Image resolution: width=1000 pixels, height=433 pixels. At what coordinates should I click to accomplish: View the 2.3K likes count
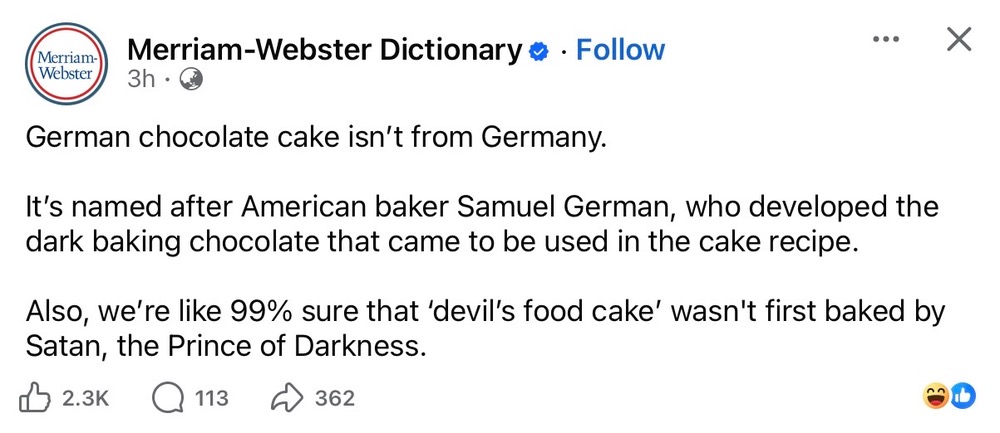pos(84,398)
